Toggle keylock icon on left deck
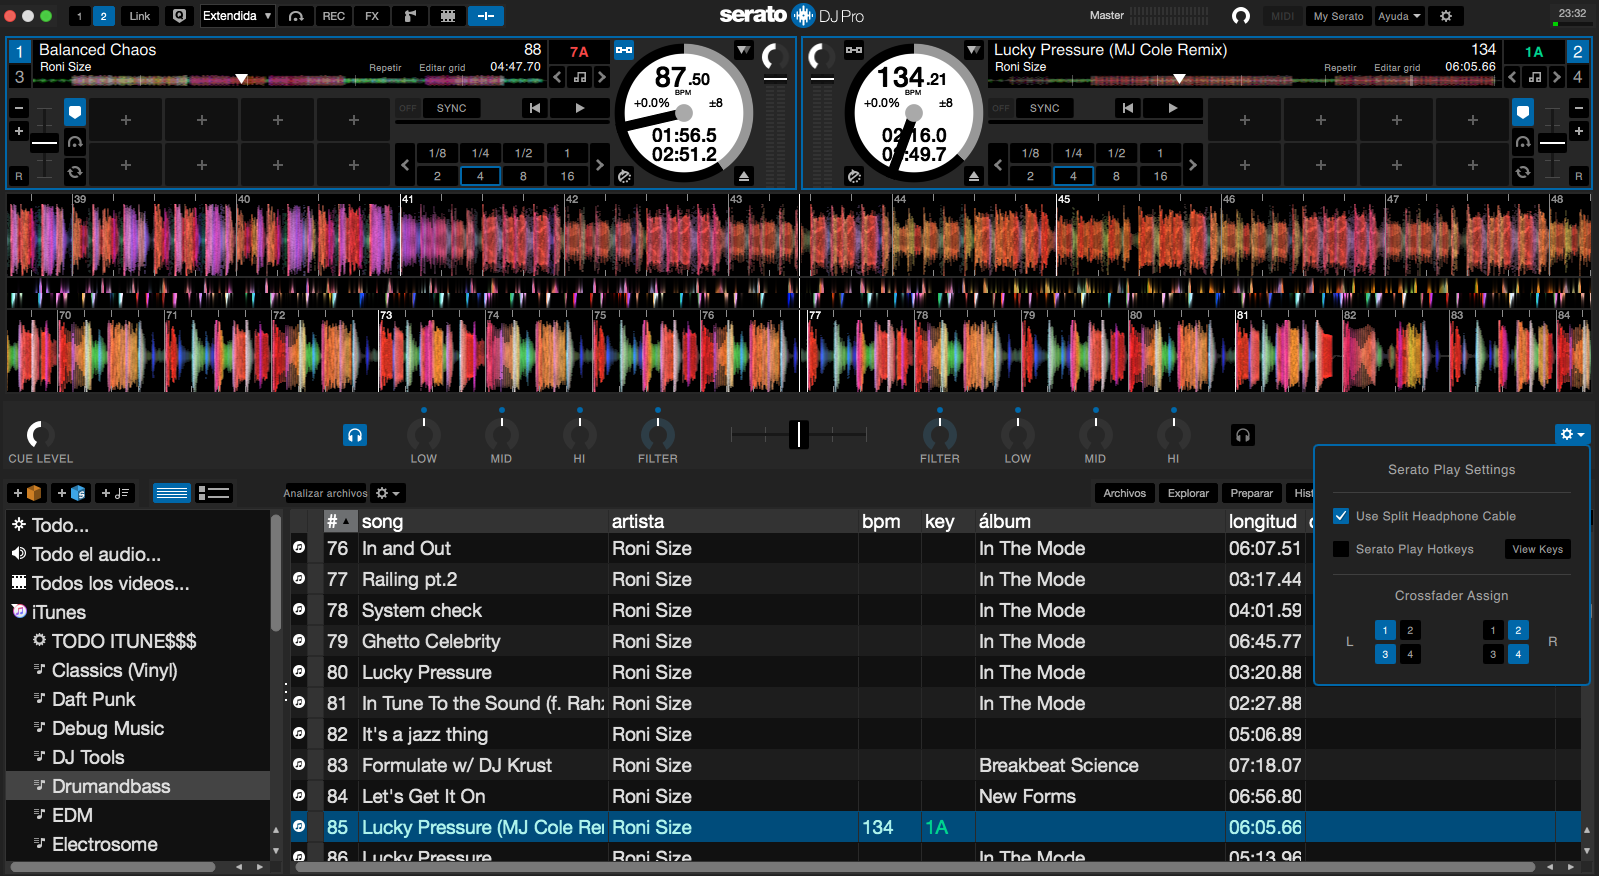 pos(624,50)
